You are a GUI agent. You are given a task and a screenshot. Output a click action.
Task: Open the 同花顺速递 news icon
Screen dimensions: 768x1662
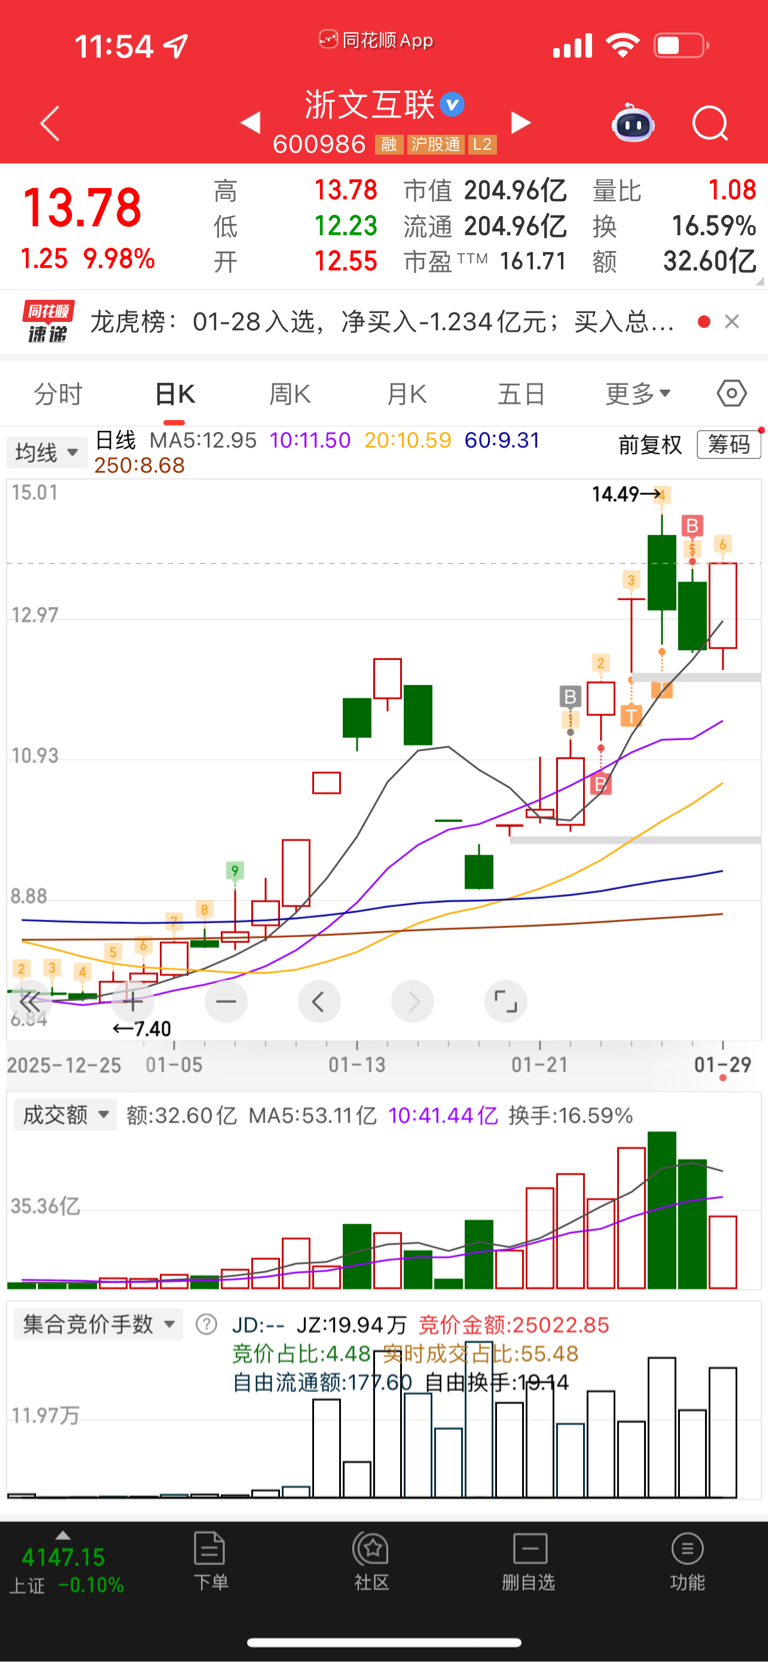(48, 322)
